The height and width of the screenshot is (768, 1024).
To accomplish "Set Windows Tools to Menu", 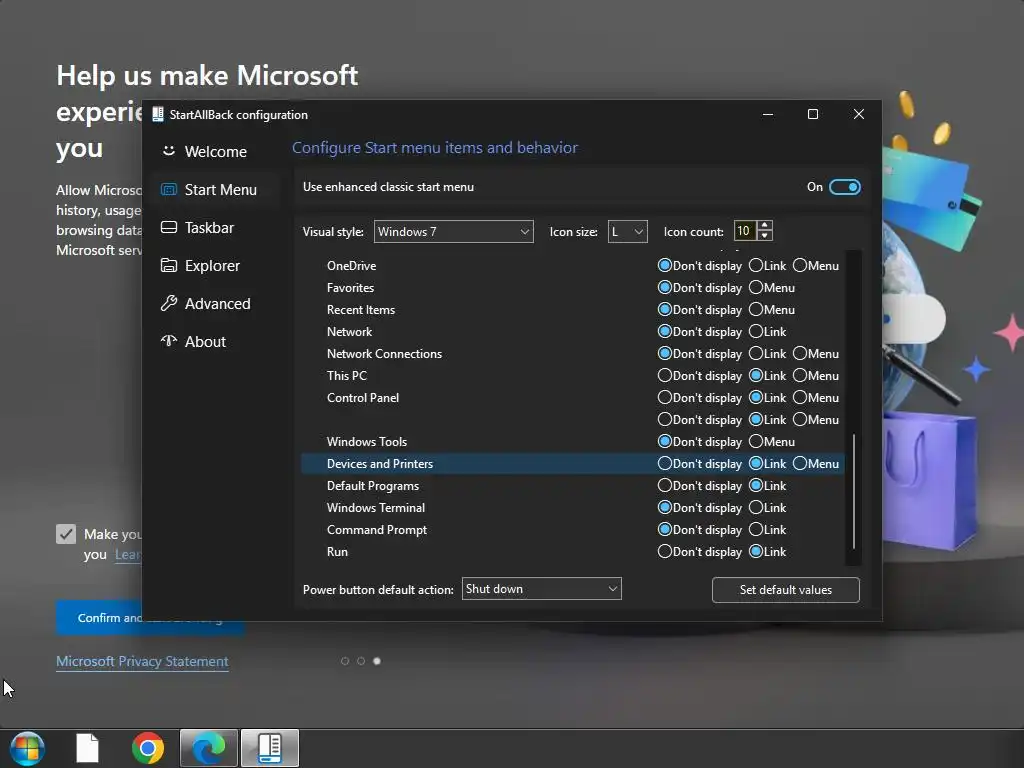I will [772, 441].
